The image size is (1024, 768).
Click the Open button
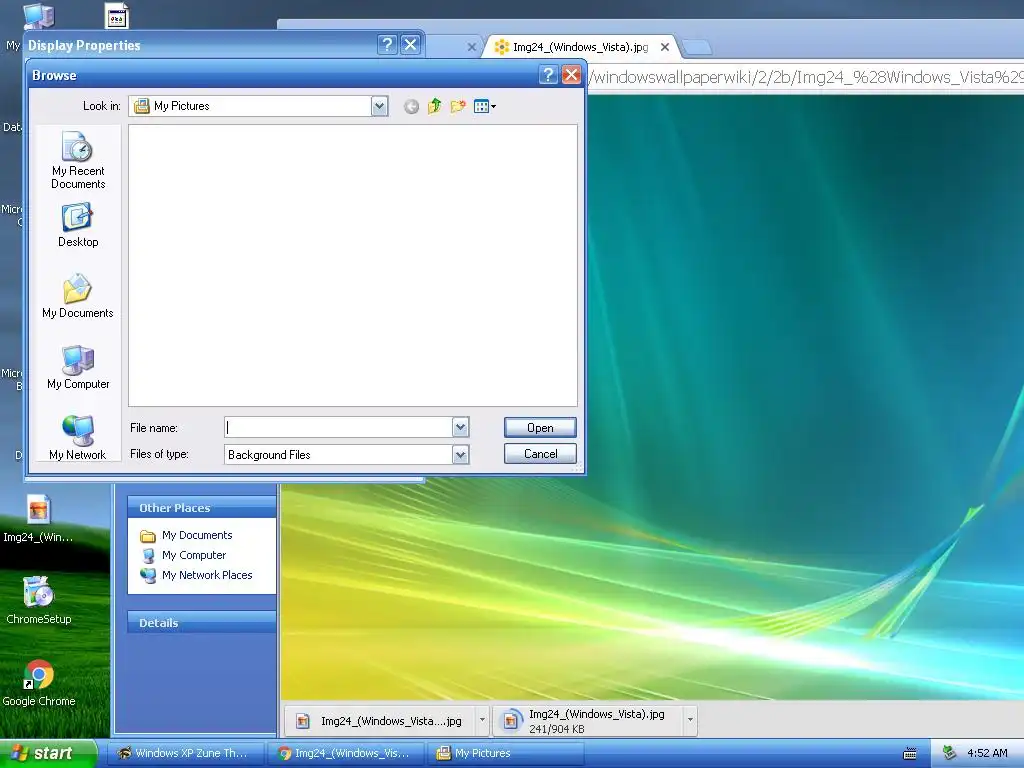click(540, 428)
